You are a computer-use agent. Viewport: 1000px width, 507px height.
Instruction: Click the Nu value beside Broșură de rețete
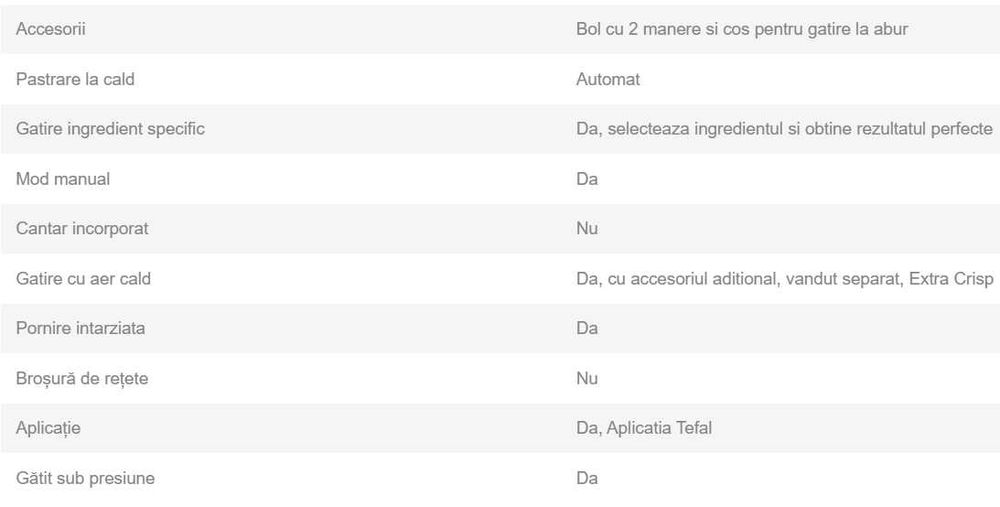tap(587, 378)
